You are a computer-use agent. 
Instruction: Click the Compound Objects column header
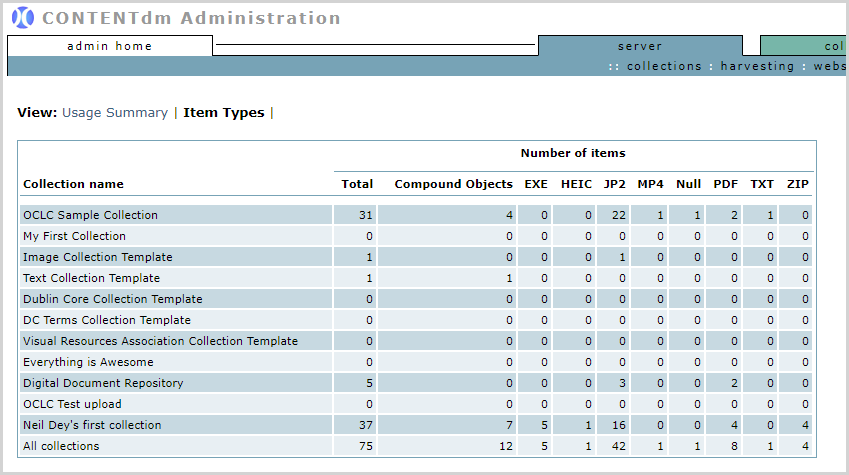(453, 184)
